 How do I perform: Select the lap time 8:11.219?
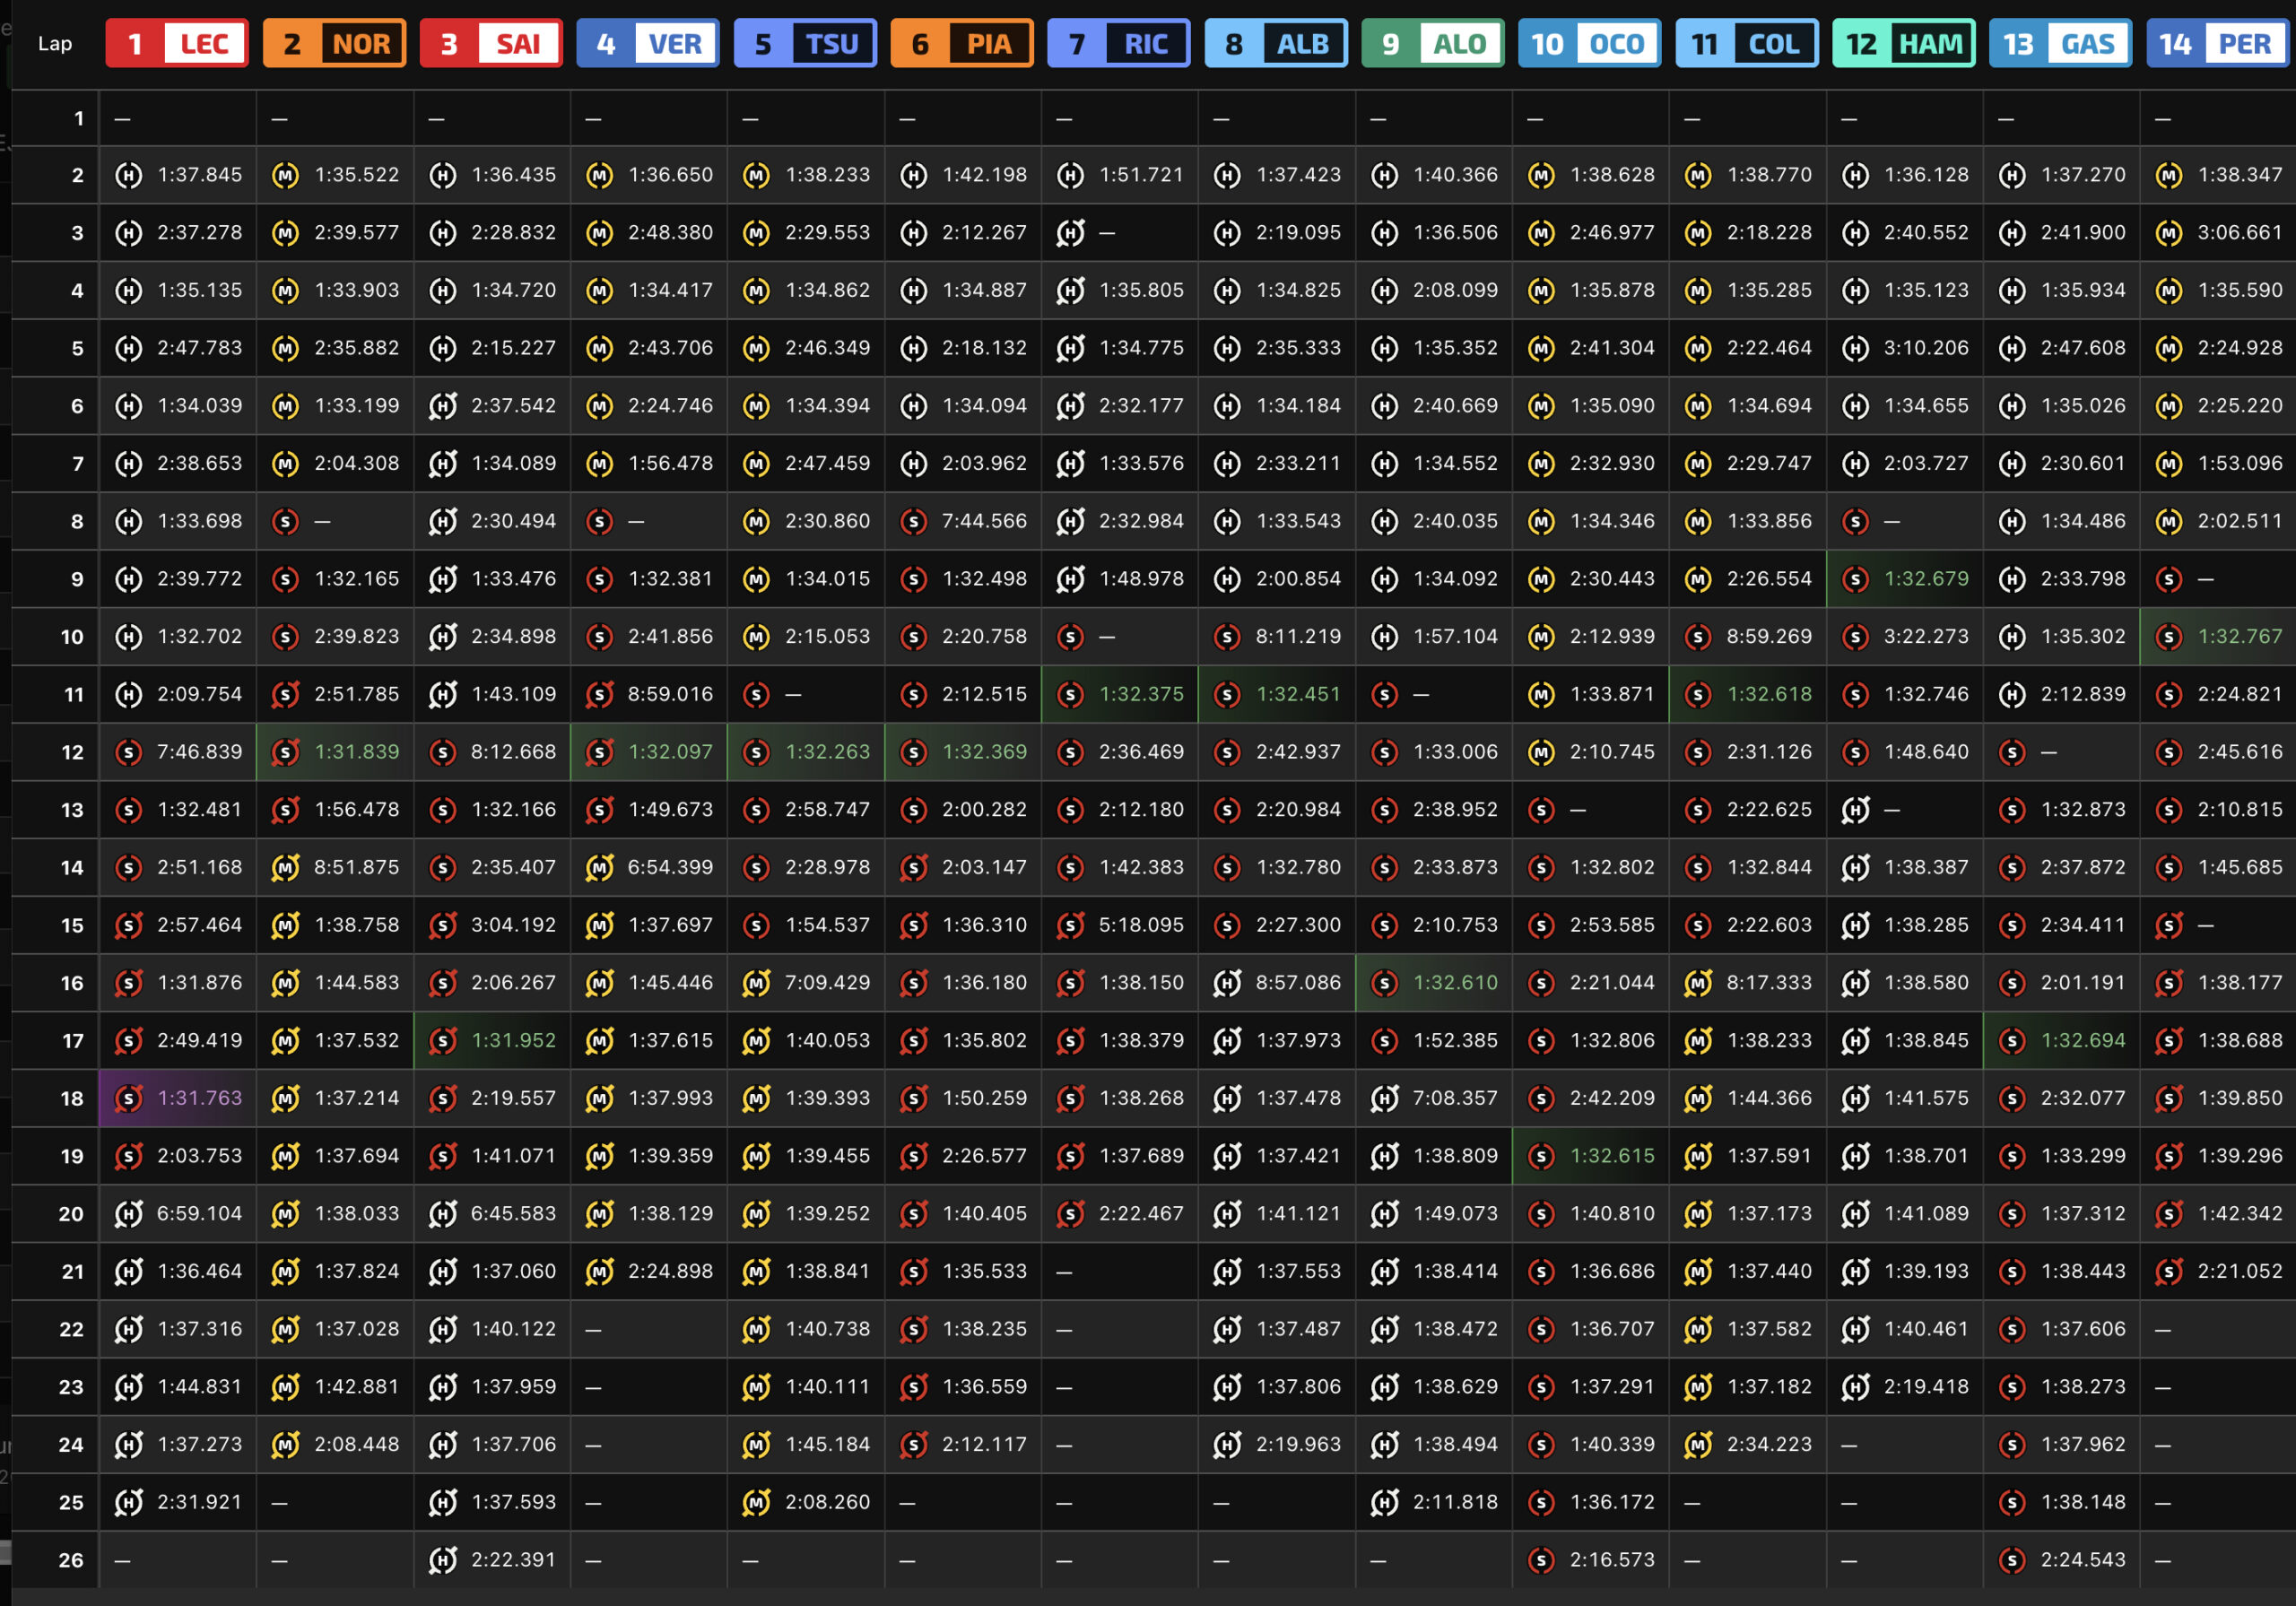(1298, 636)
